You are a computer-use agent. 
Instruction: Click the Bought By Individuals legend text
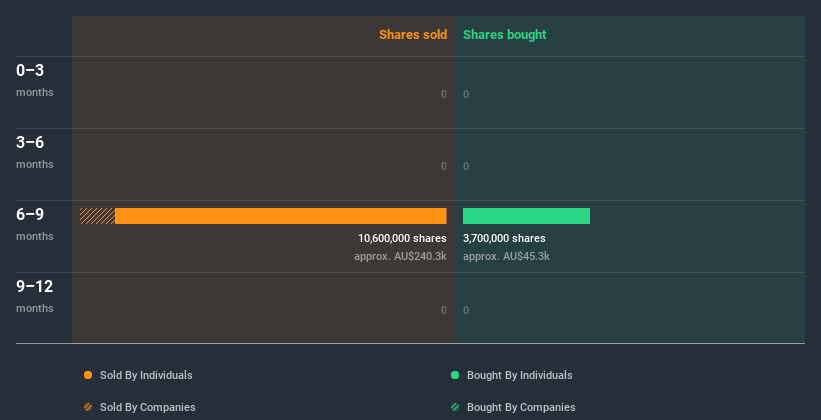click(x=519, y=375)
